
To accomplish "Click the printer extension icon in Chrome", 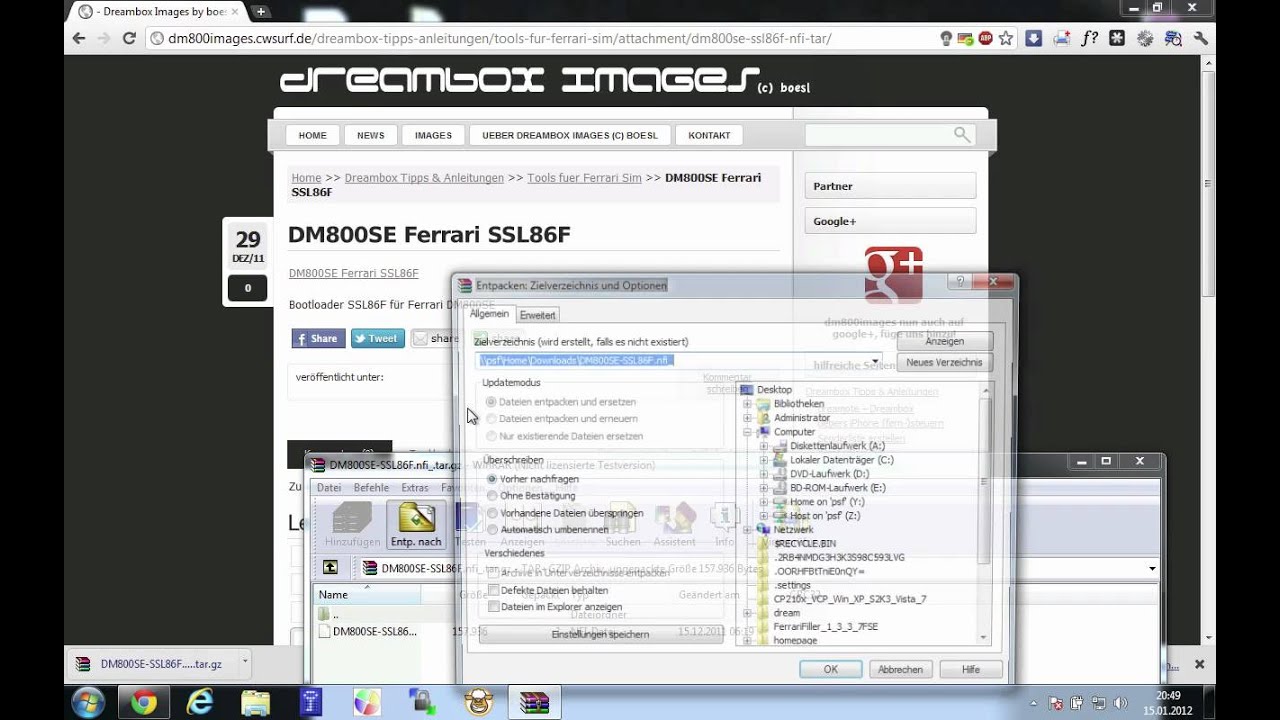I will coord(1062,38).
